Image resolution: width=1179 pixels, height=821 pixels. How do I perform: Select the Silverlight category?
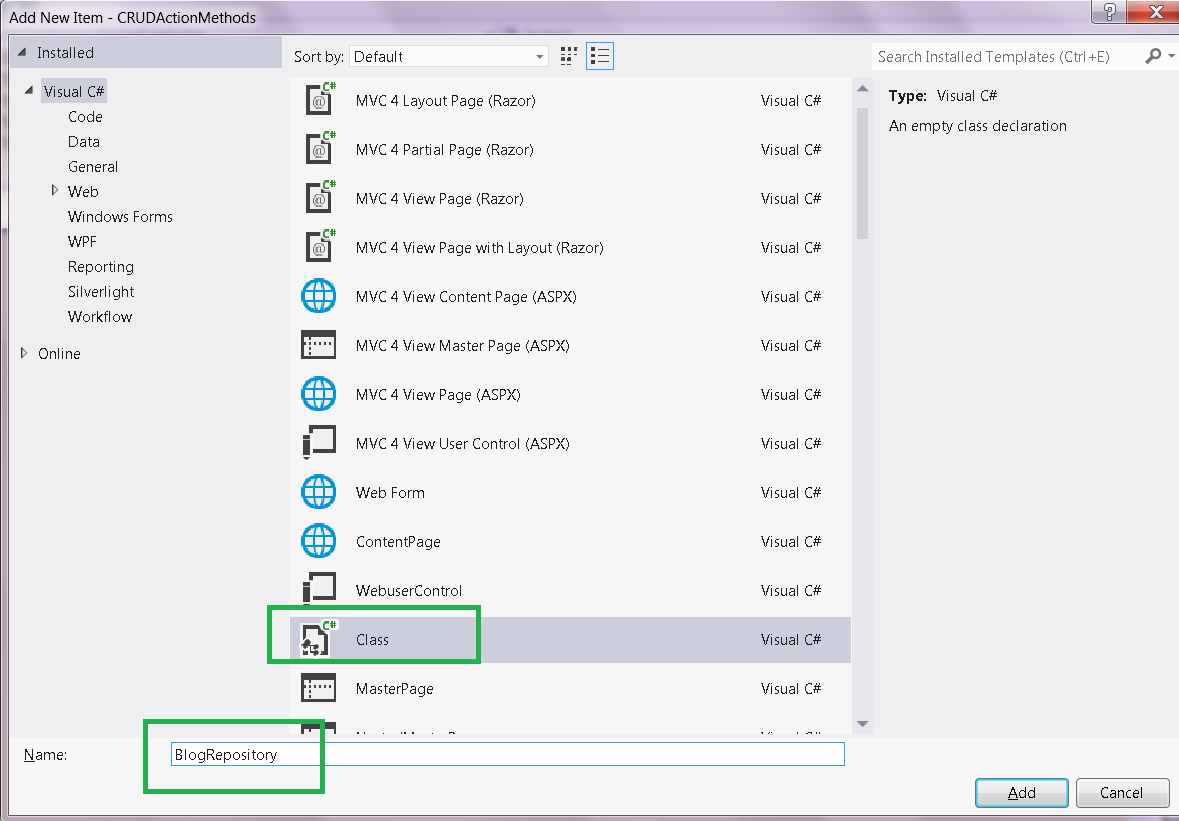tap(101, 291)
